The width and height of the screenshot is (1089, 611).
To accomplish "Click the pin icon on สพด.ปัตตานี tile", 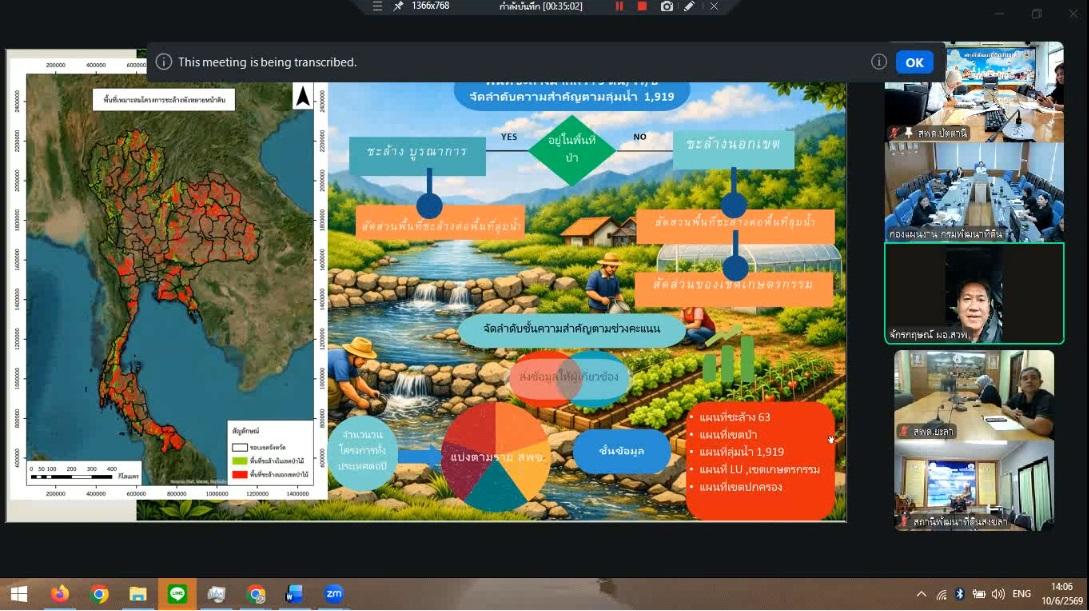I will click(908, 132).
